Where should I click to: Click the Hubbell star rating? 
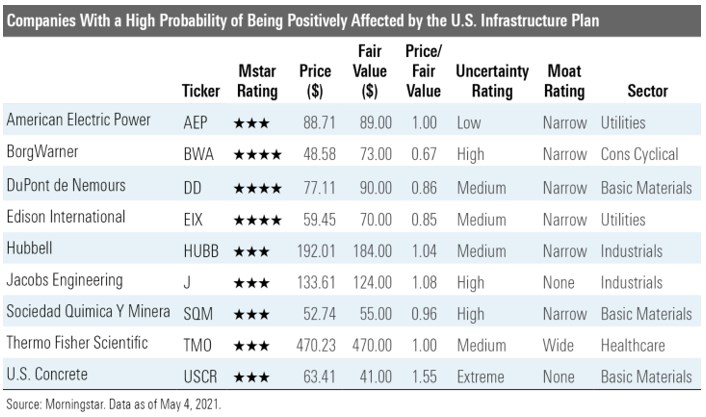coord(251,251)
